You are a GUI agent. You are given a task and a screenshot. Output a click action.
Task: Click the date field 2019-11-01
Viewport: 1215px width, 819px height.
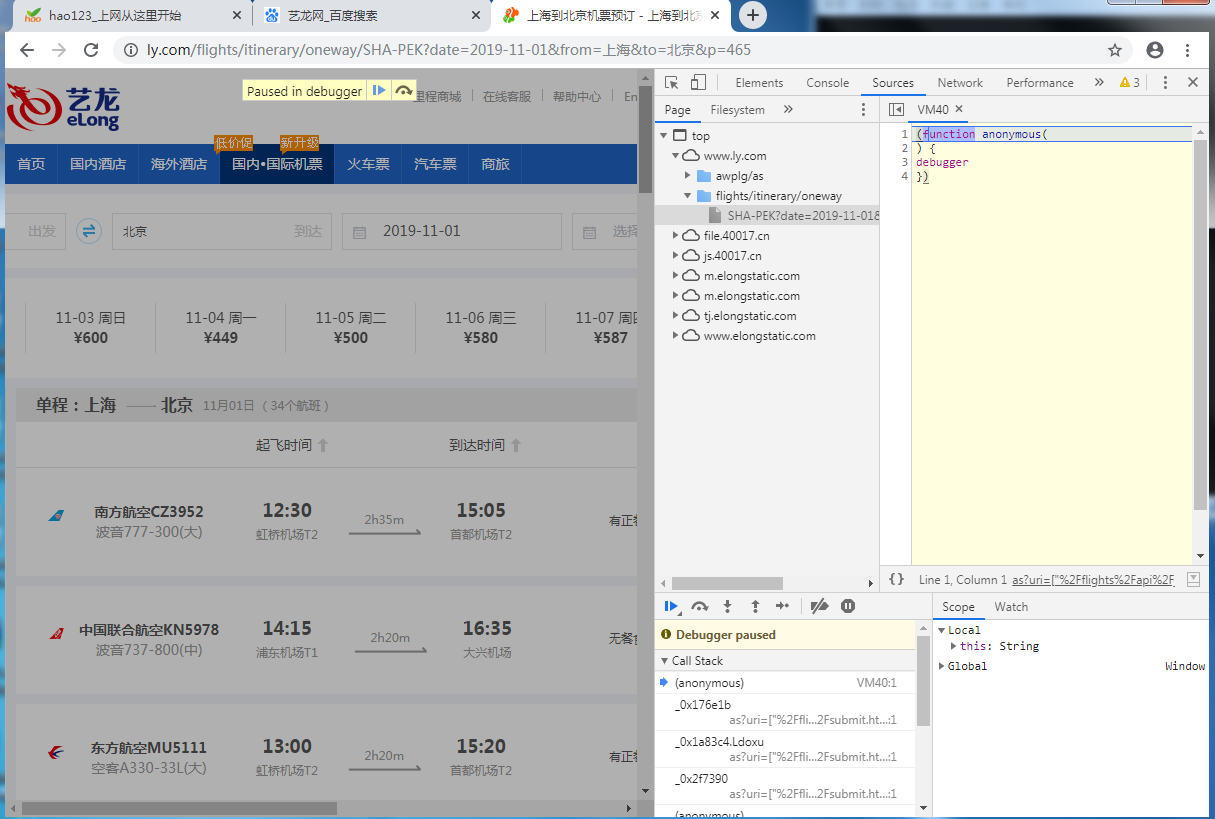(x=451, y=231)
